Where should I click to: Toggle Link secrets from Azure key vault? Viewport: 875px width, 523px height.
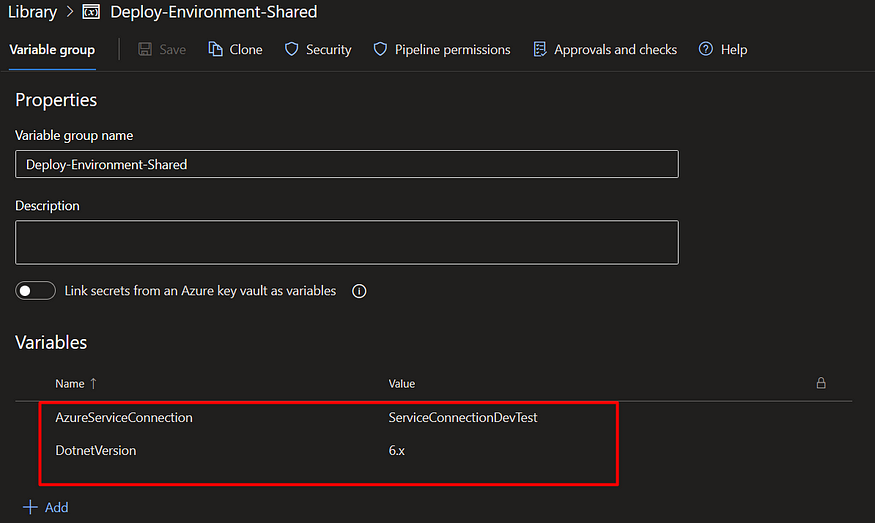point(35,291)
